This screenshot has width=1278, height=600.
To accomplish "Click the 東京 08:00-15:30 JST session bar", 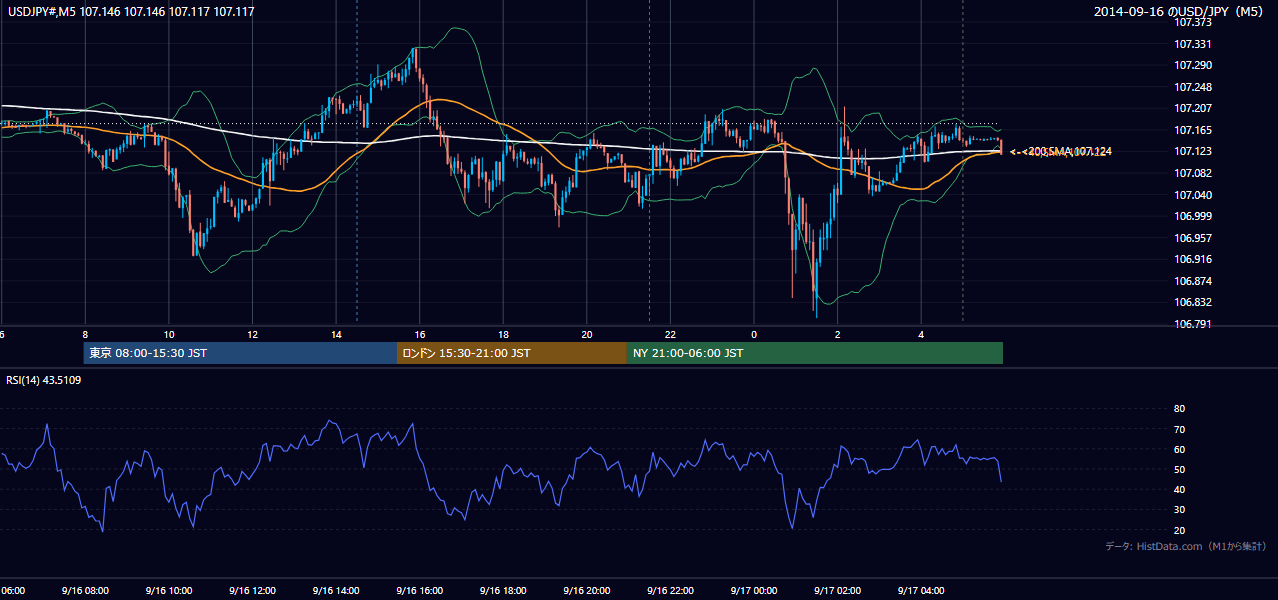I will tap(240, 353).
